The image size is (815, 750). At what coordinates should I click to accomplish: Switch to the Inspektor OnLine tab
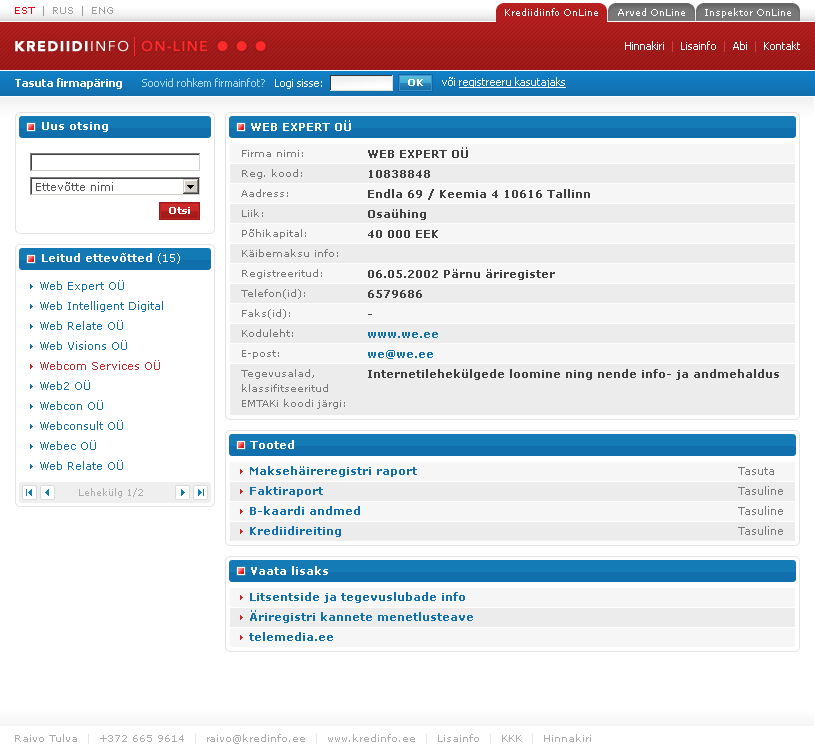click(747, 12)
